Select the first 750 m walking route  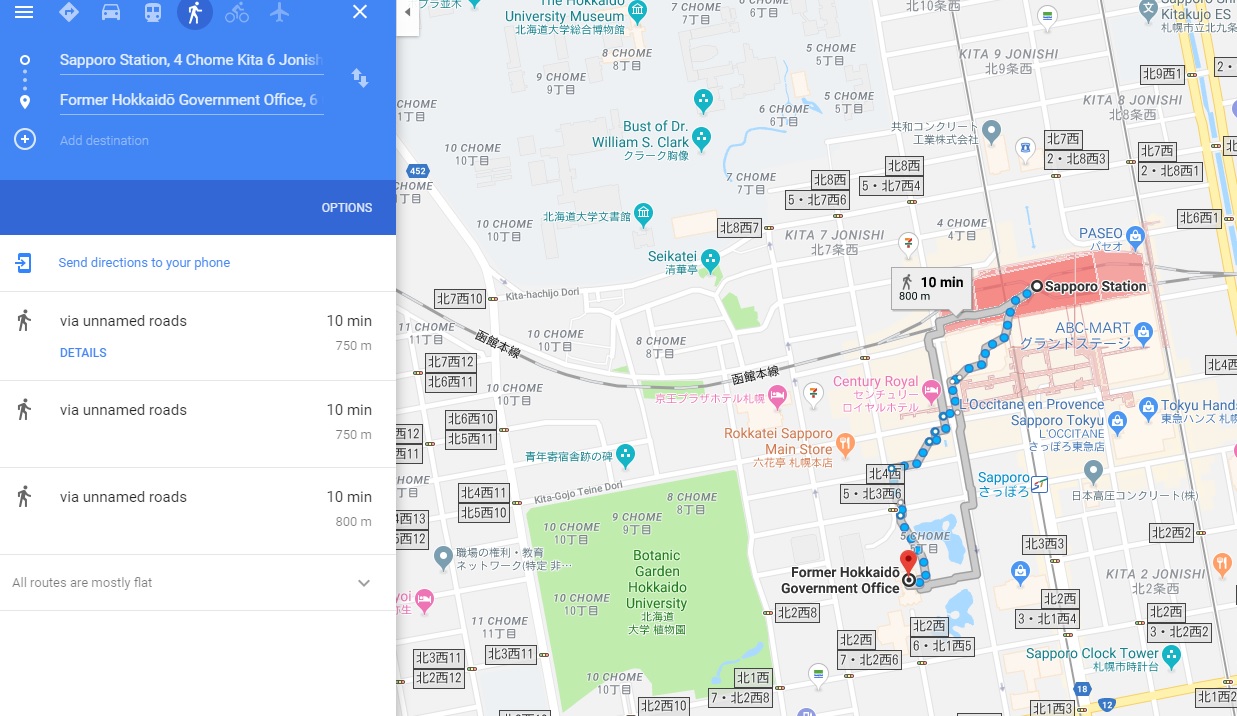point(198,336)
